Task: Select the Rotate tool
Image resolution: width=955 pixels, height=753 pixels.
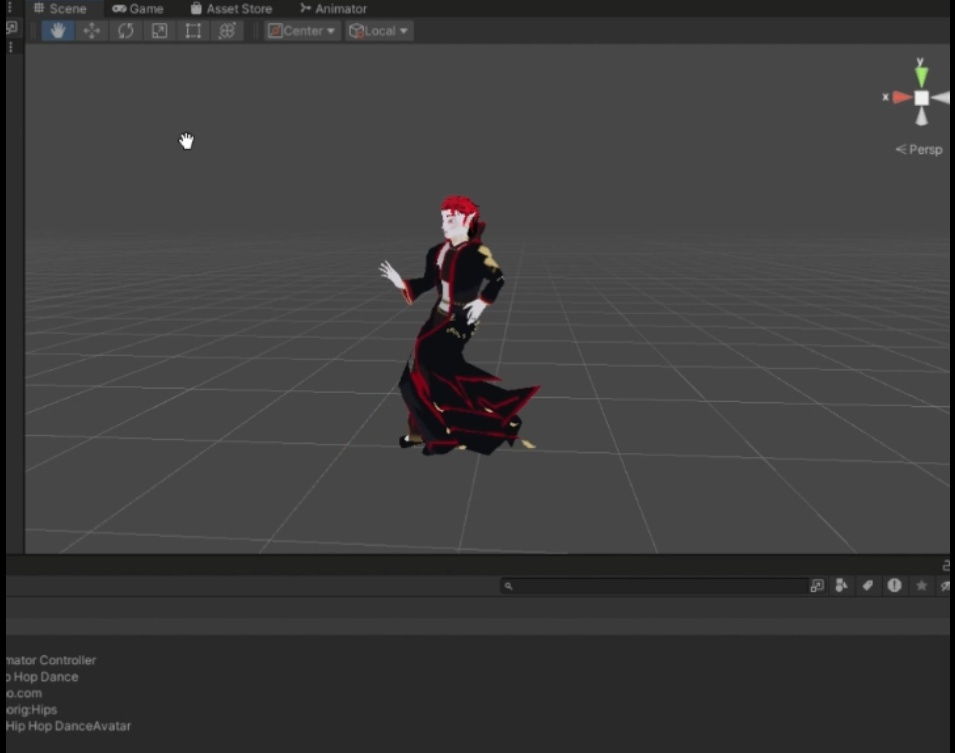Action: click(x=125, y=30)
